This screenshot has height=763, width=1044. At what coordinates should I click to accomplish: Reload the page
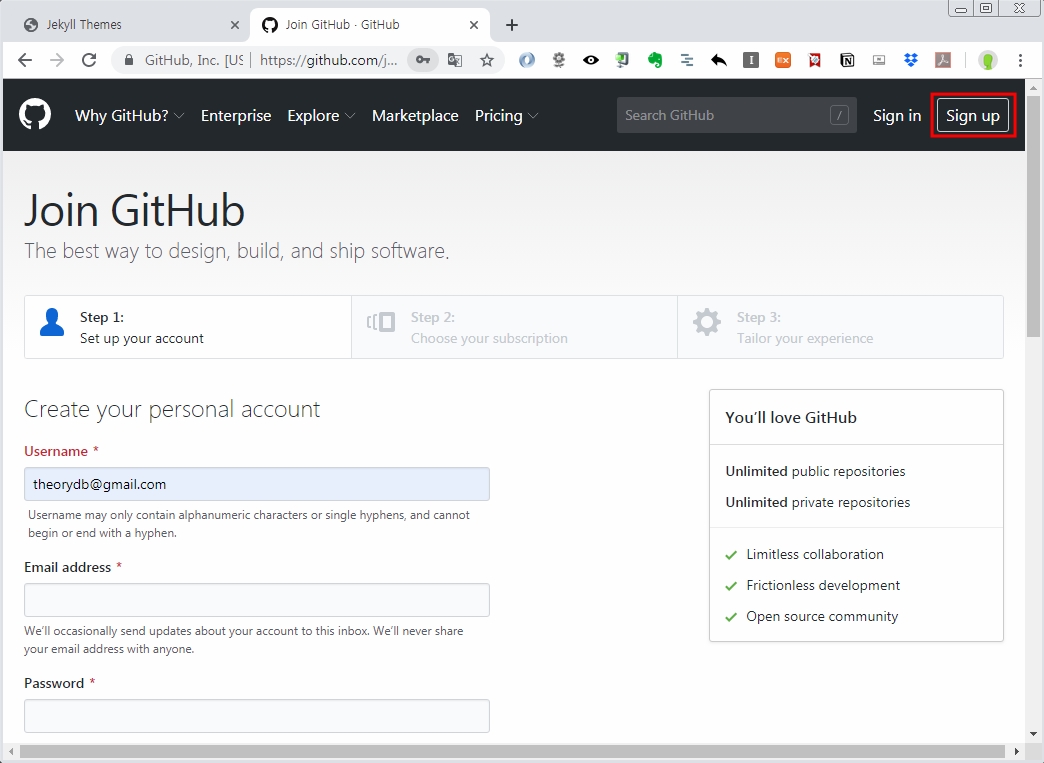pyautogui.click(x=89, y=60)
